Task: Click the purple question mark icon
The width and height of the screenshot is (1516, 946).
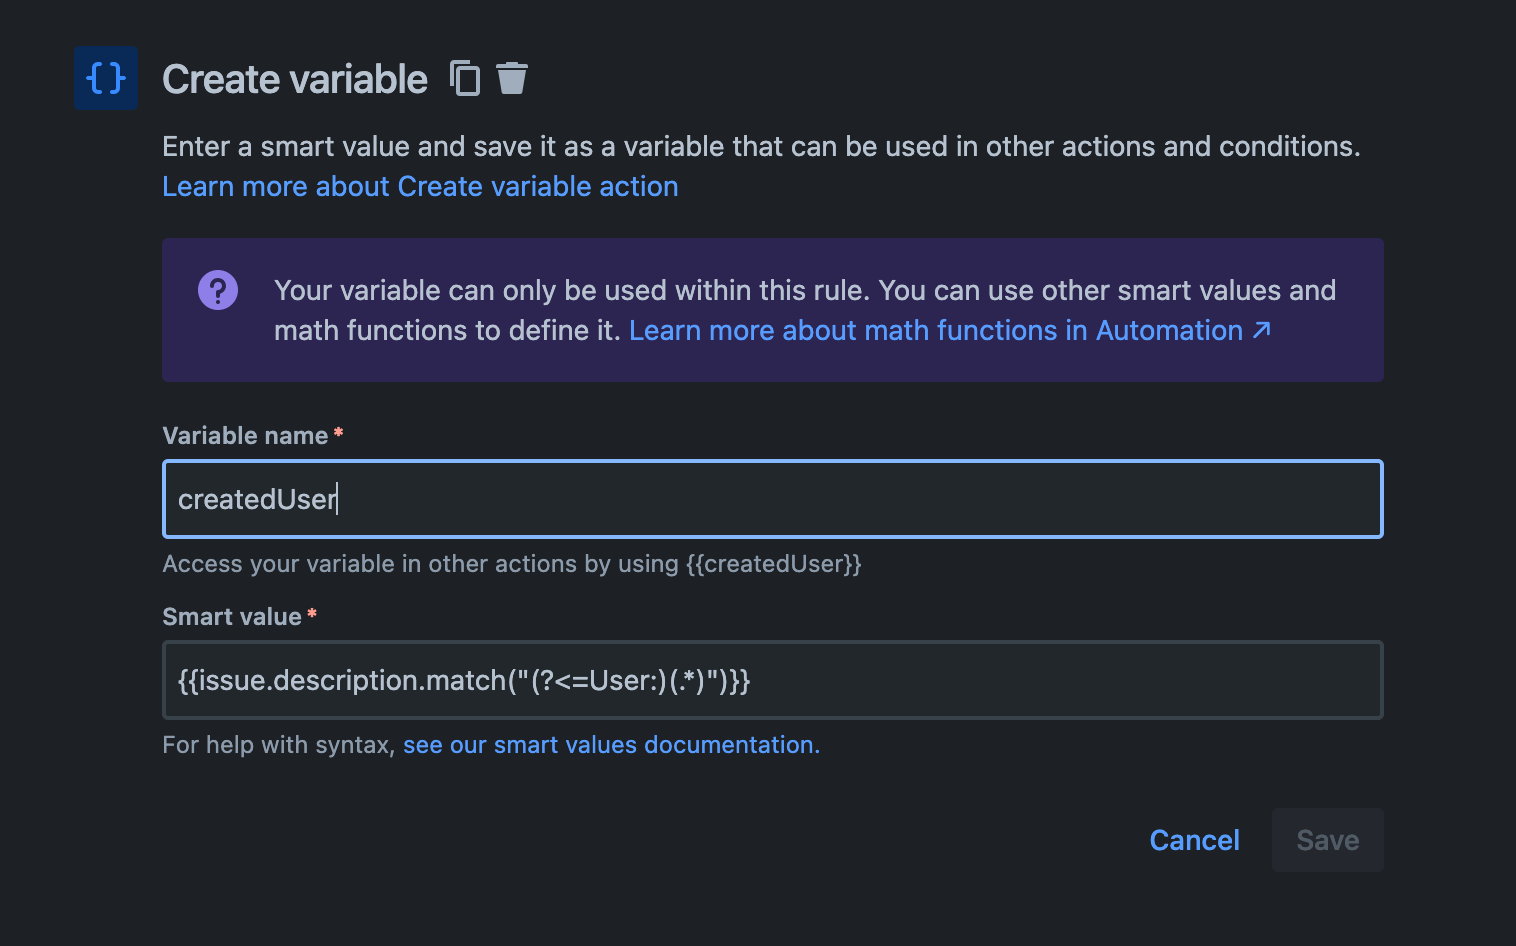Action: coord(218,290)
